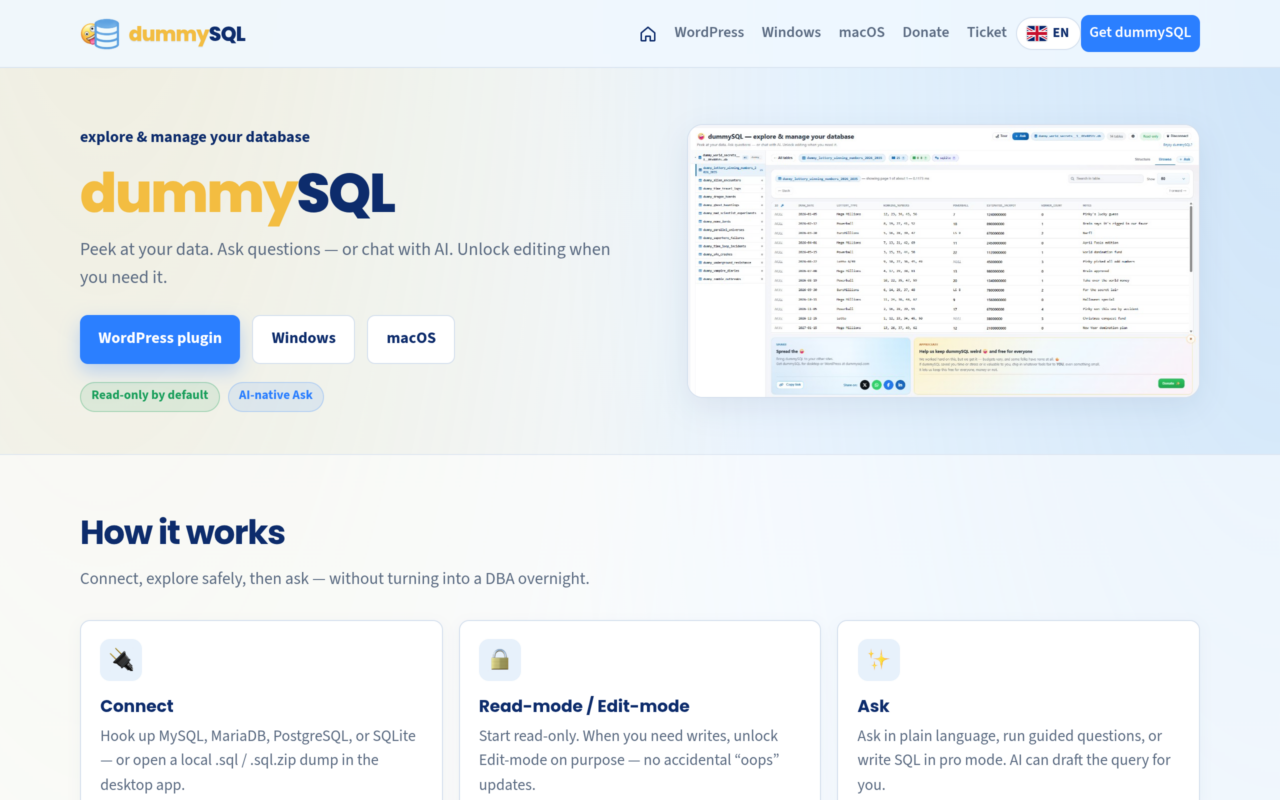Open the Ticket link in the navigation
Viewport: 1280px width, 800px height.
pos(987,32)
